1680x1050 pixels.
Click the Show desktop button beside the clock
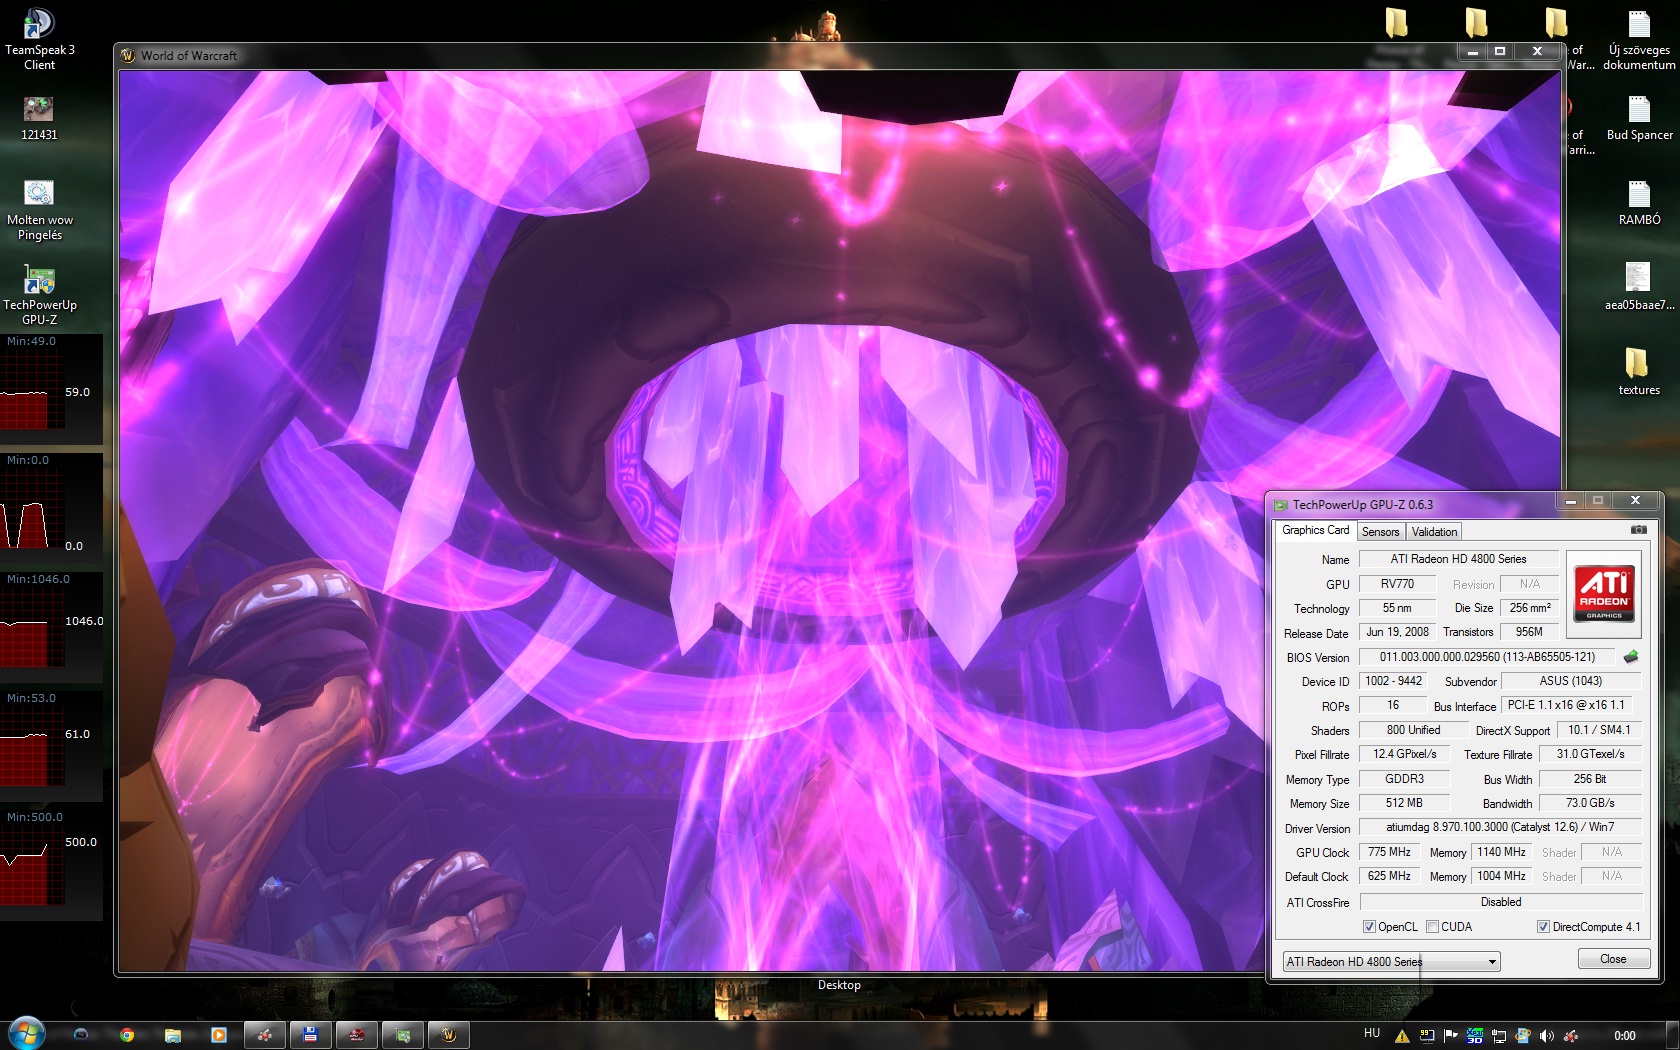1673,1035
